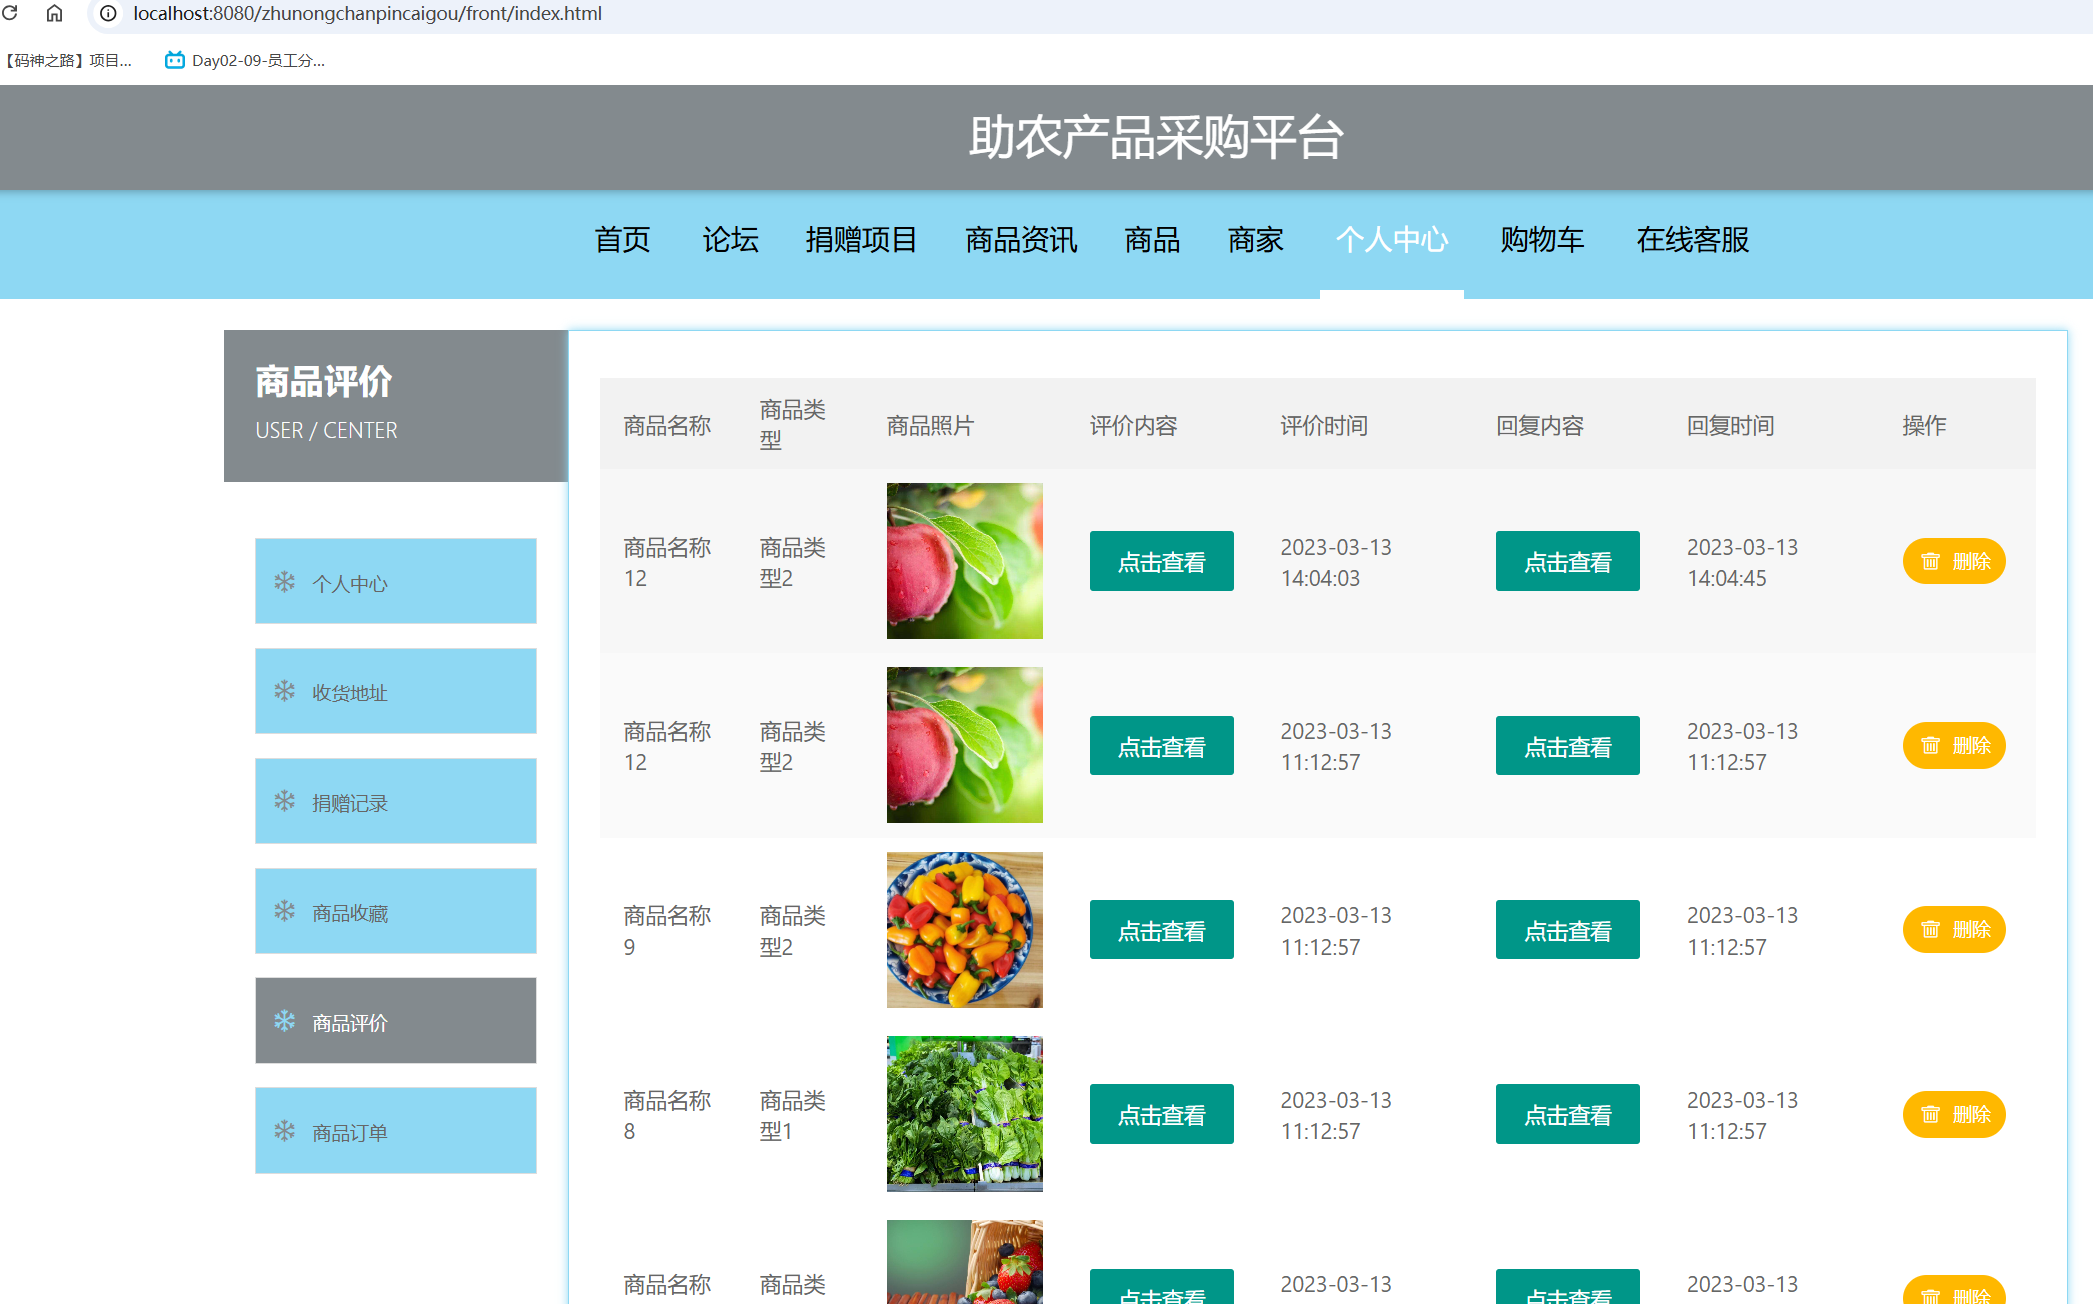The height and width of the screenshot is (1304, 2093).
Task: Click the browser address bar URL
Action: click(x=367, y=13)
